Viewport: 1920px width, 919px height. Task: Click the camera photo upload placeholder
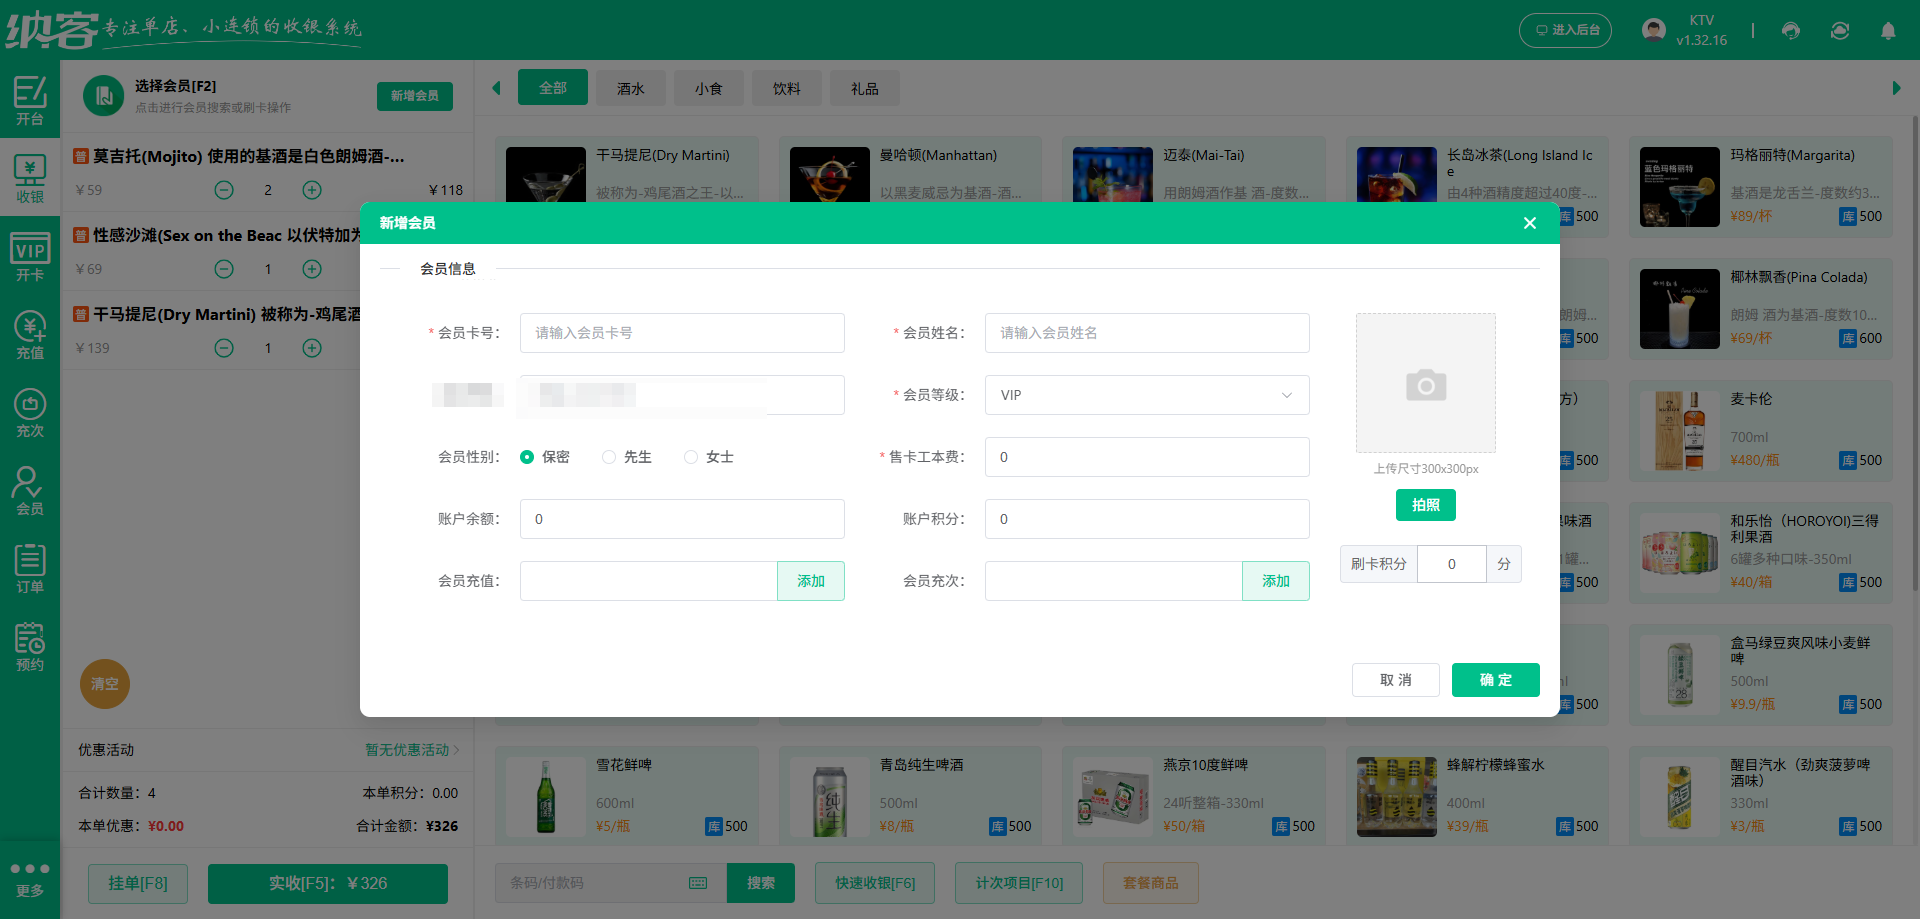(1425, 383)
